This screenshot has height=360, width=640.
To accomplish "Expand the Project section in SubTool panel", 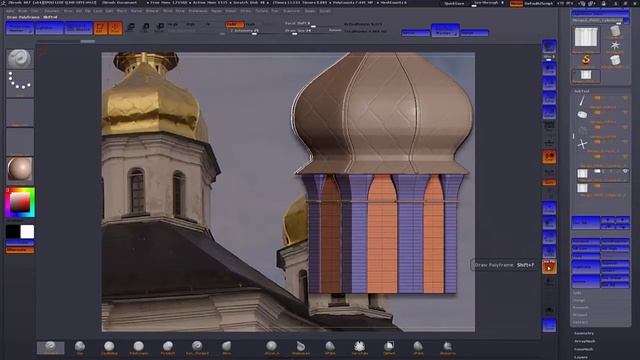I will tap(580, 315).
